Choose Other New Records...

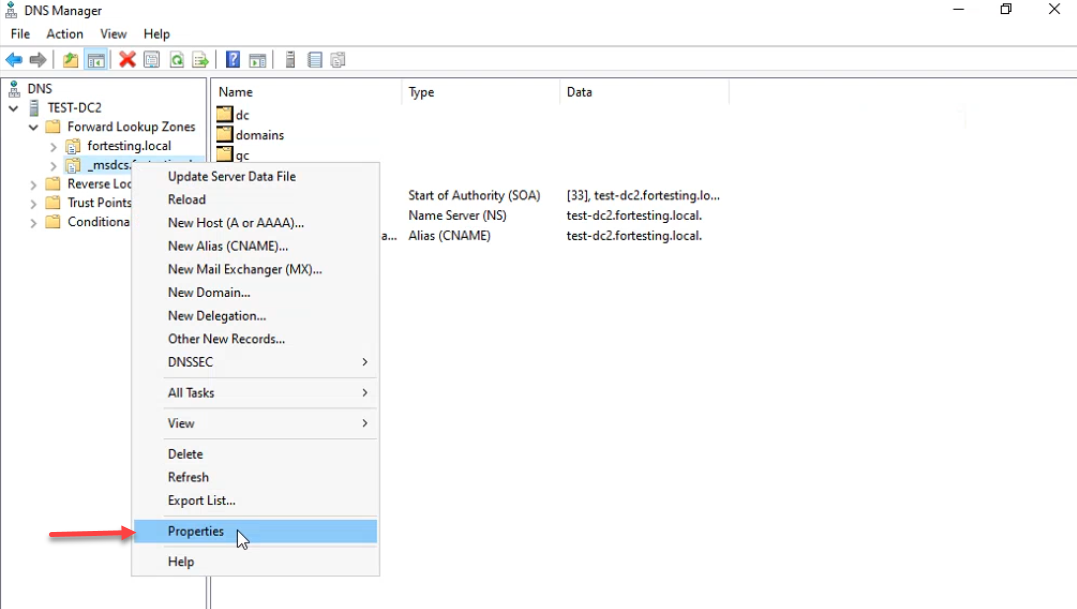coord(256,339)
